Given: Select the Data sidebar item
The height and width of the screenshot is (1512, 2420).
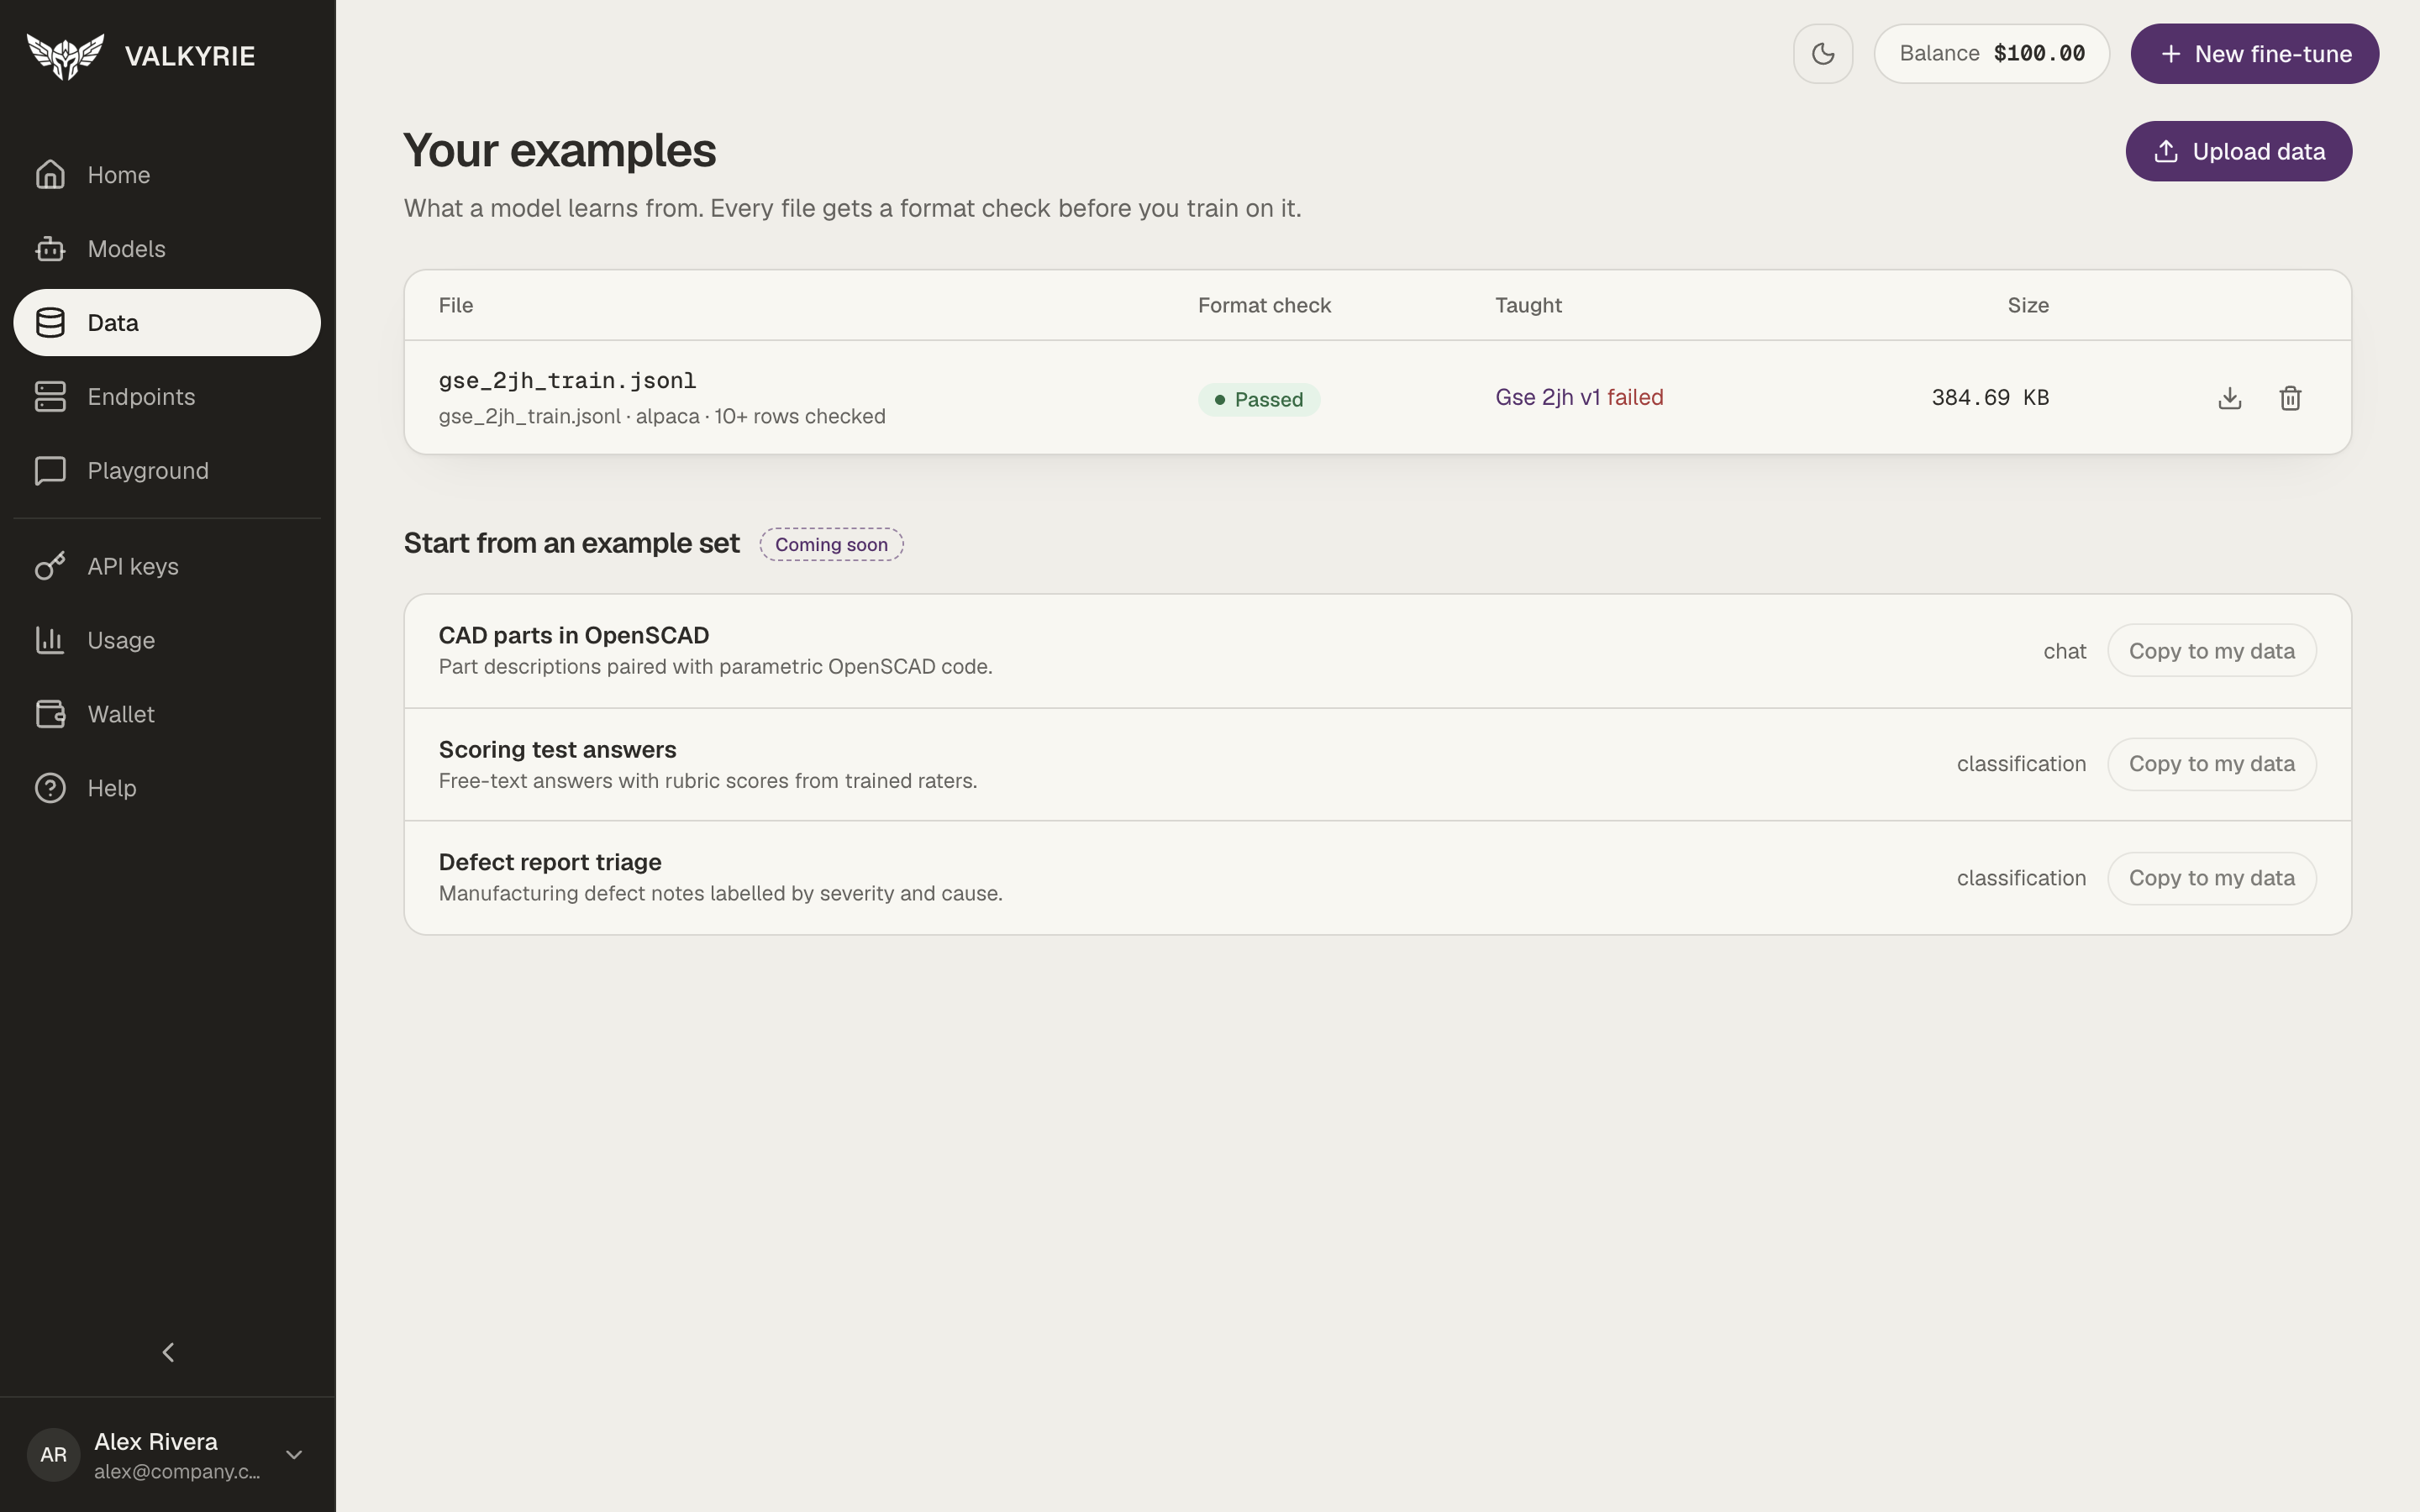Looking at the screenshot, I should [x=167, y=323].
